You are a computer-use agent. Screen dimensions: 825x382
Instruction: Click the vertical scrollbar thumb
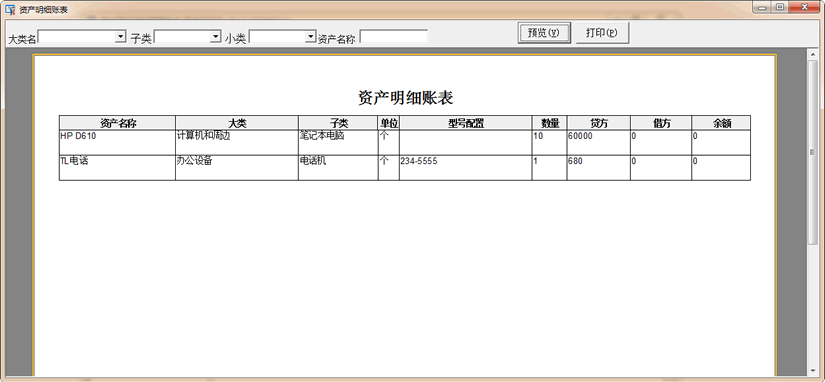click(x=813, y=152)
